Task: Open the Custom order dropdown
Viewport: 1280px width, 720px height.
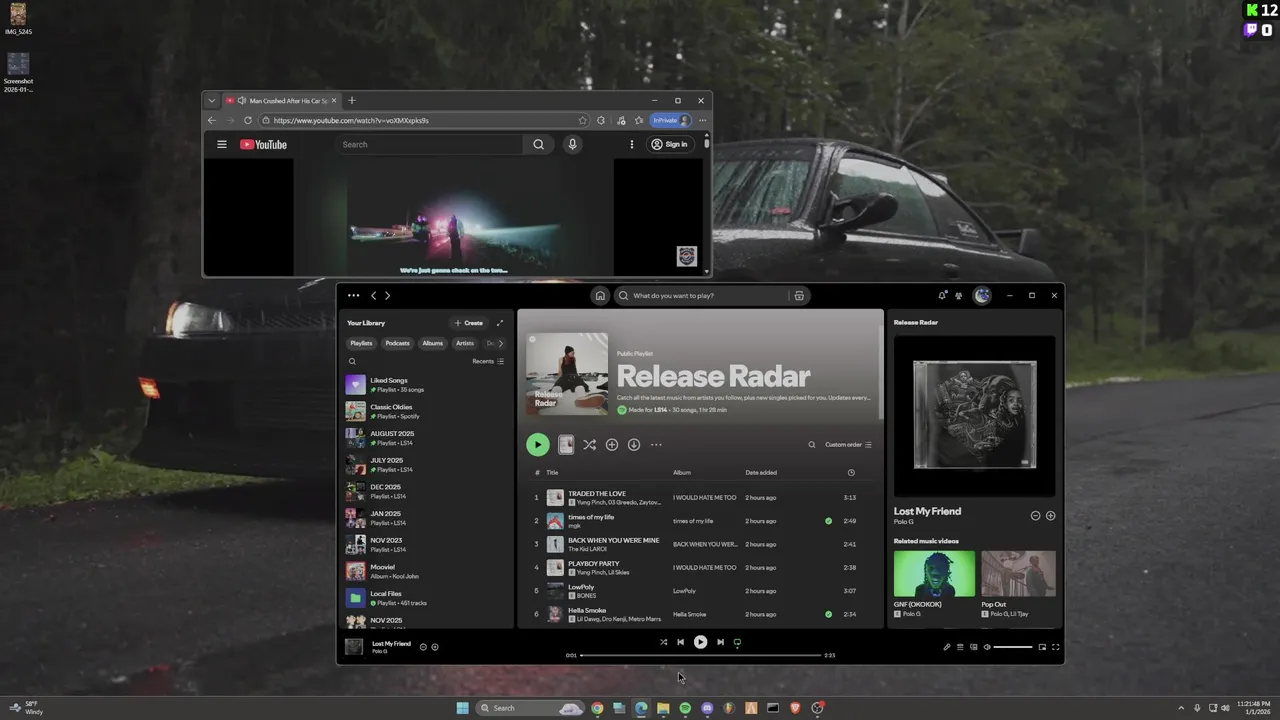Action: pos(848,445)
